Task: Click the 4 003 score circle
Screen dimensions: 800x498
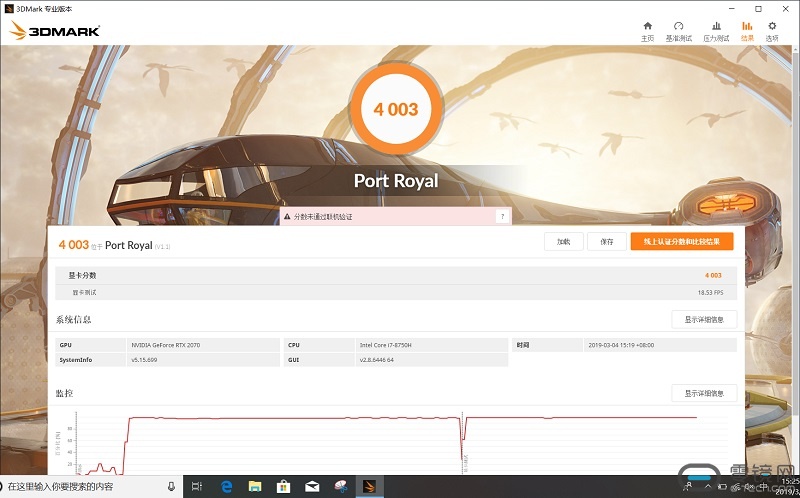Action: pyautogui.click(x=396, y=109)
